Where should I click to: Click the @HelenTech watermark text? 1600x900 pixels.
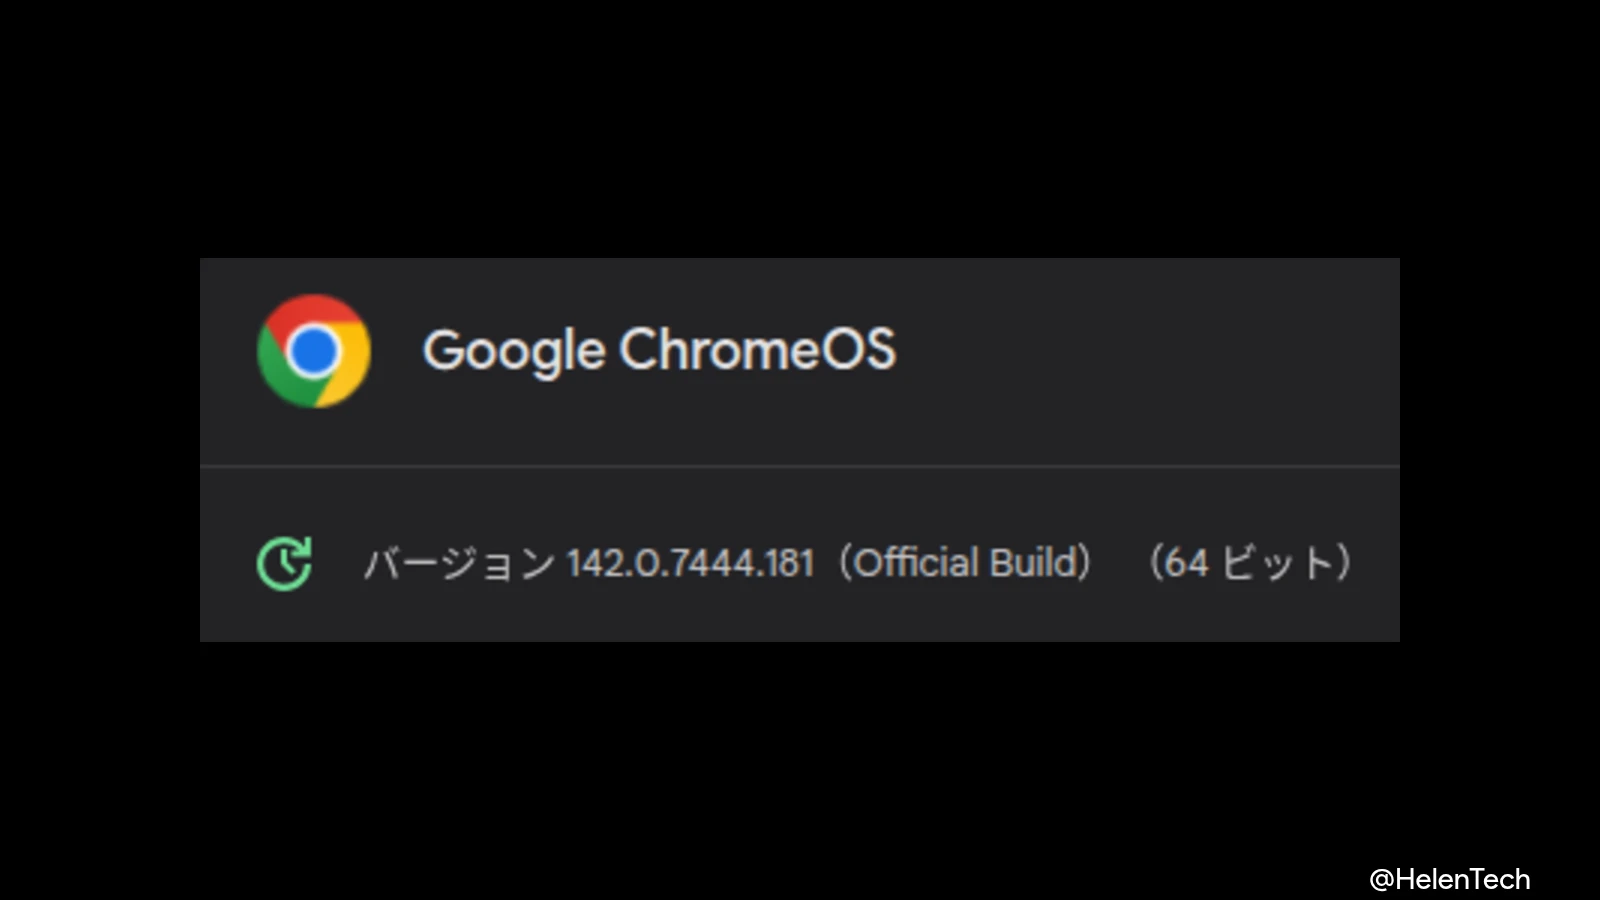(1452, 878)
